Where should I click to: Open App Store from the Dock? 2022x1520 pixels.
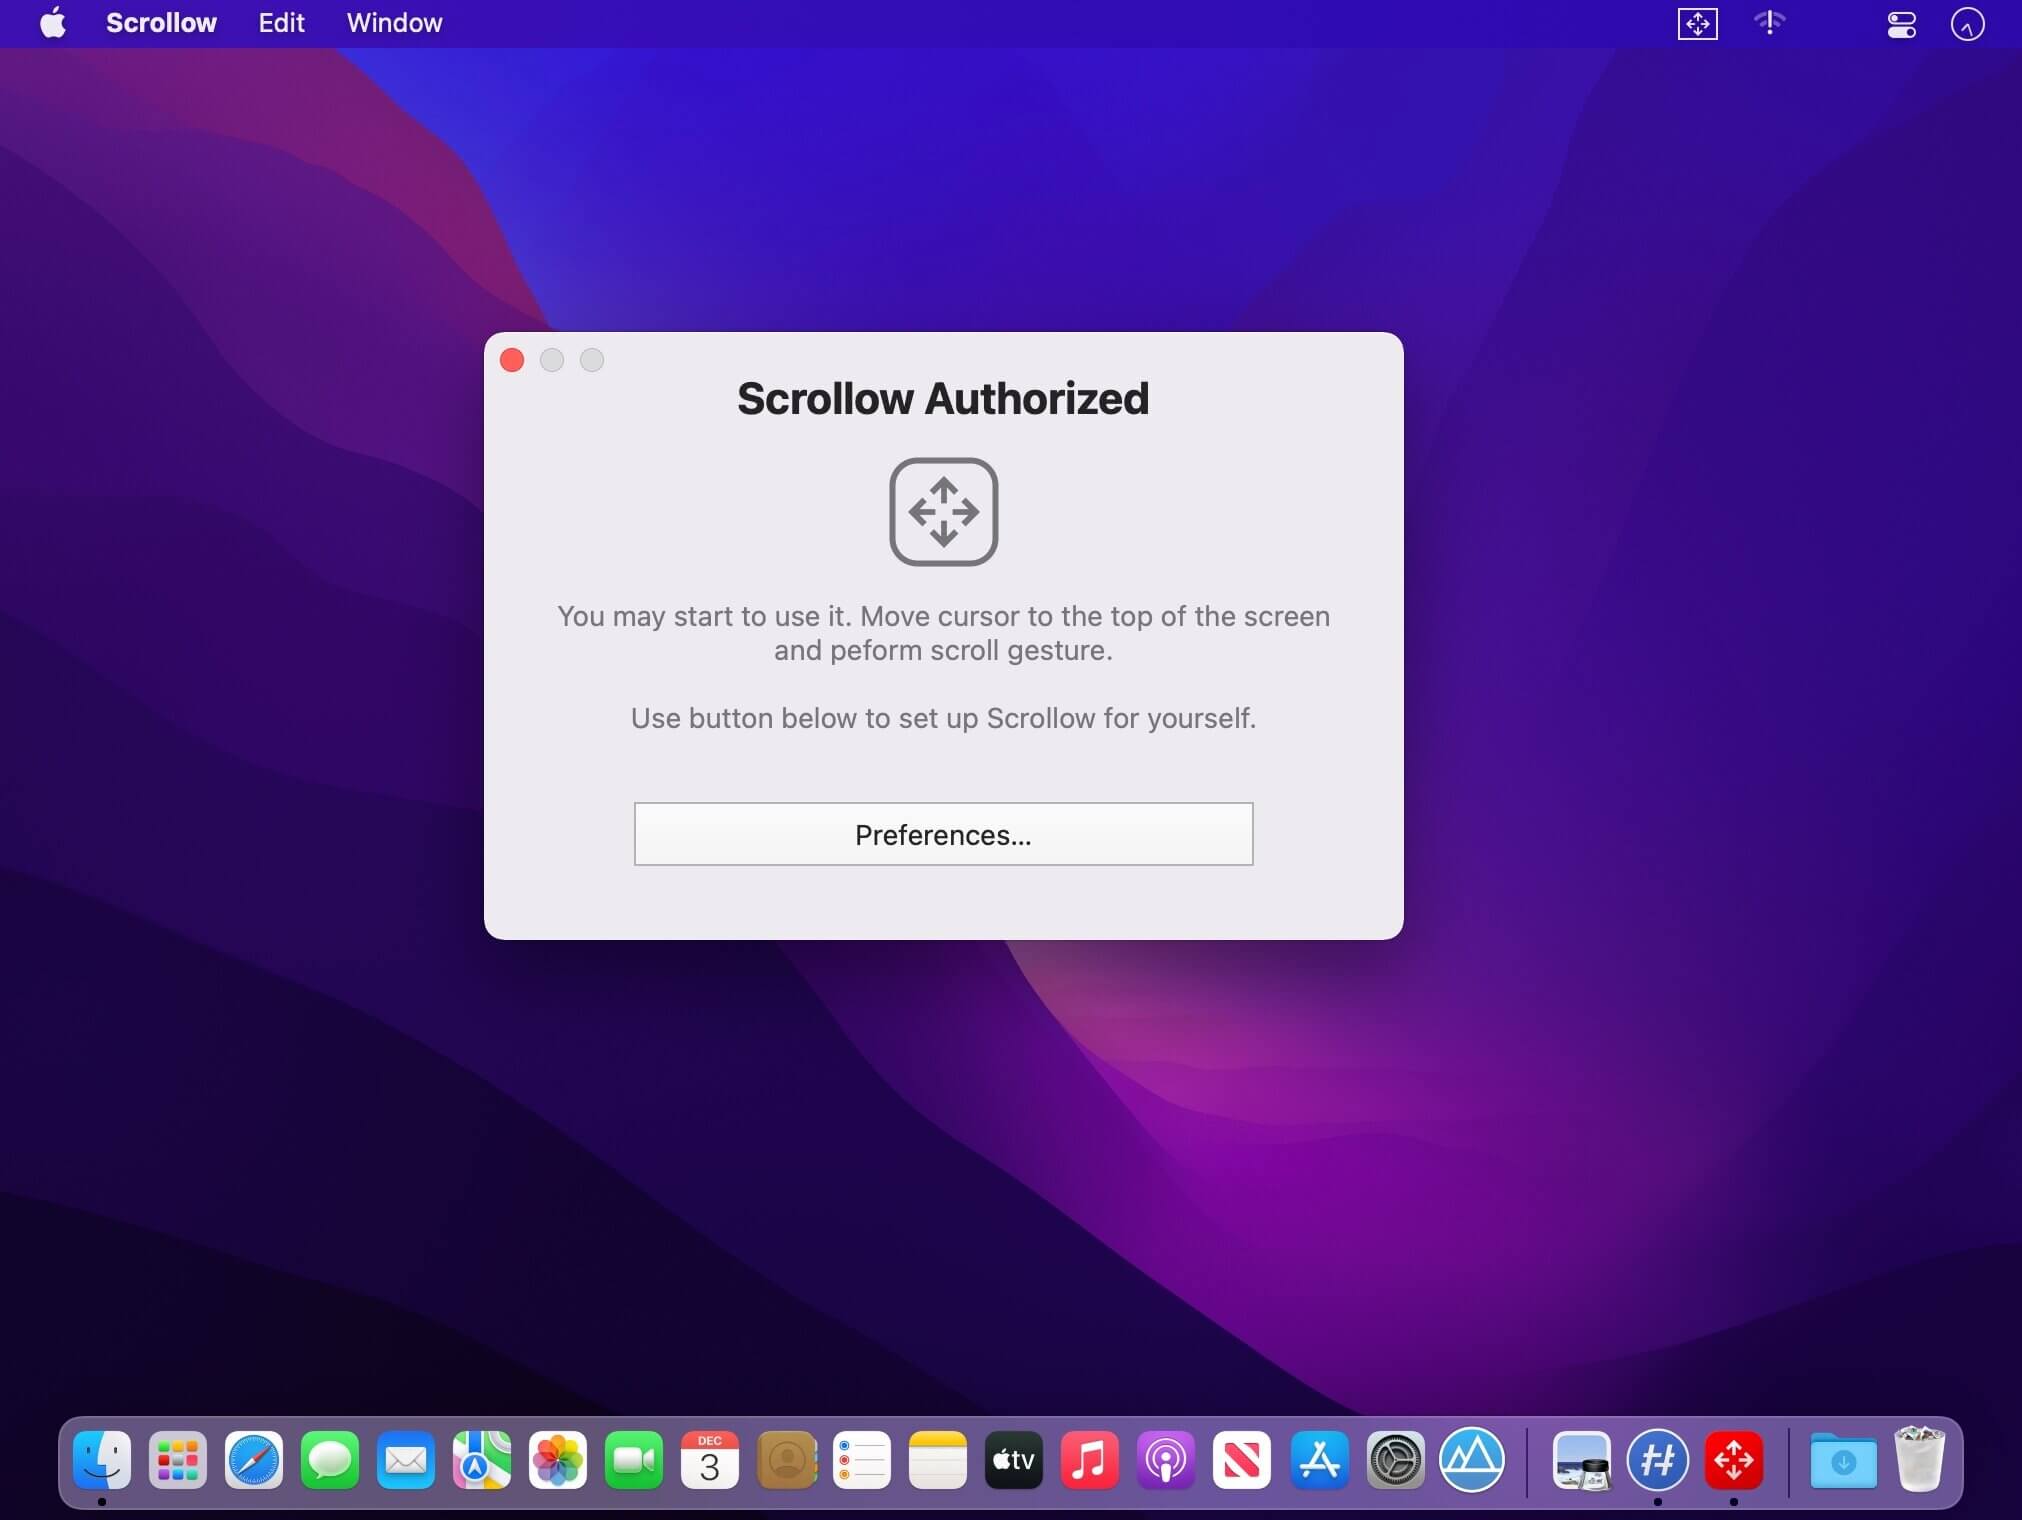coord(1319,1461)
